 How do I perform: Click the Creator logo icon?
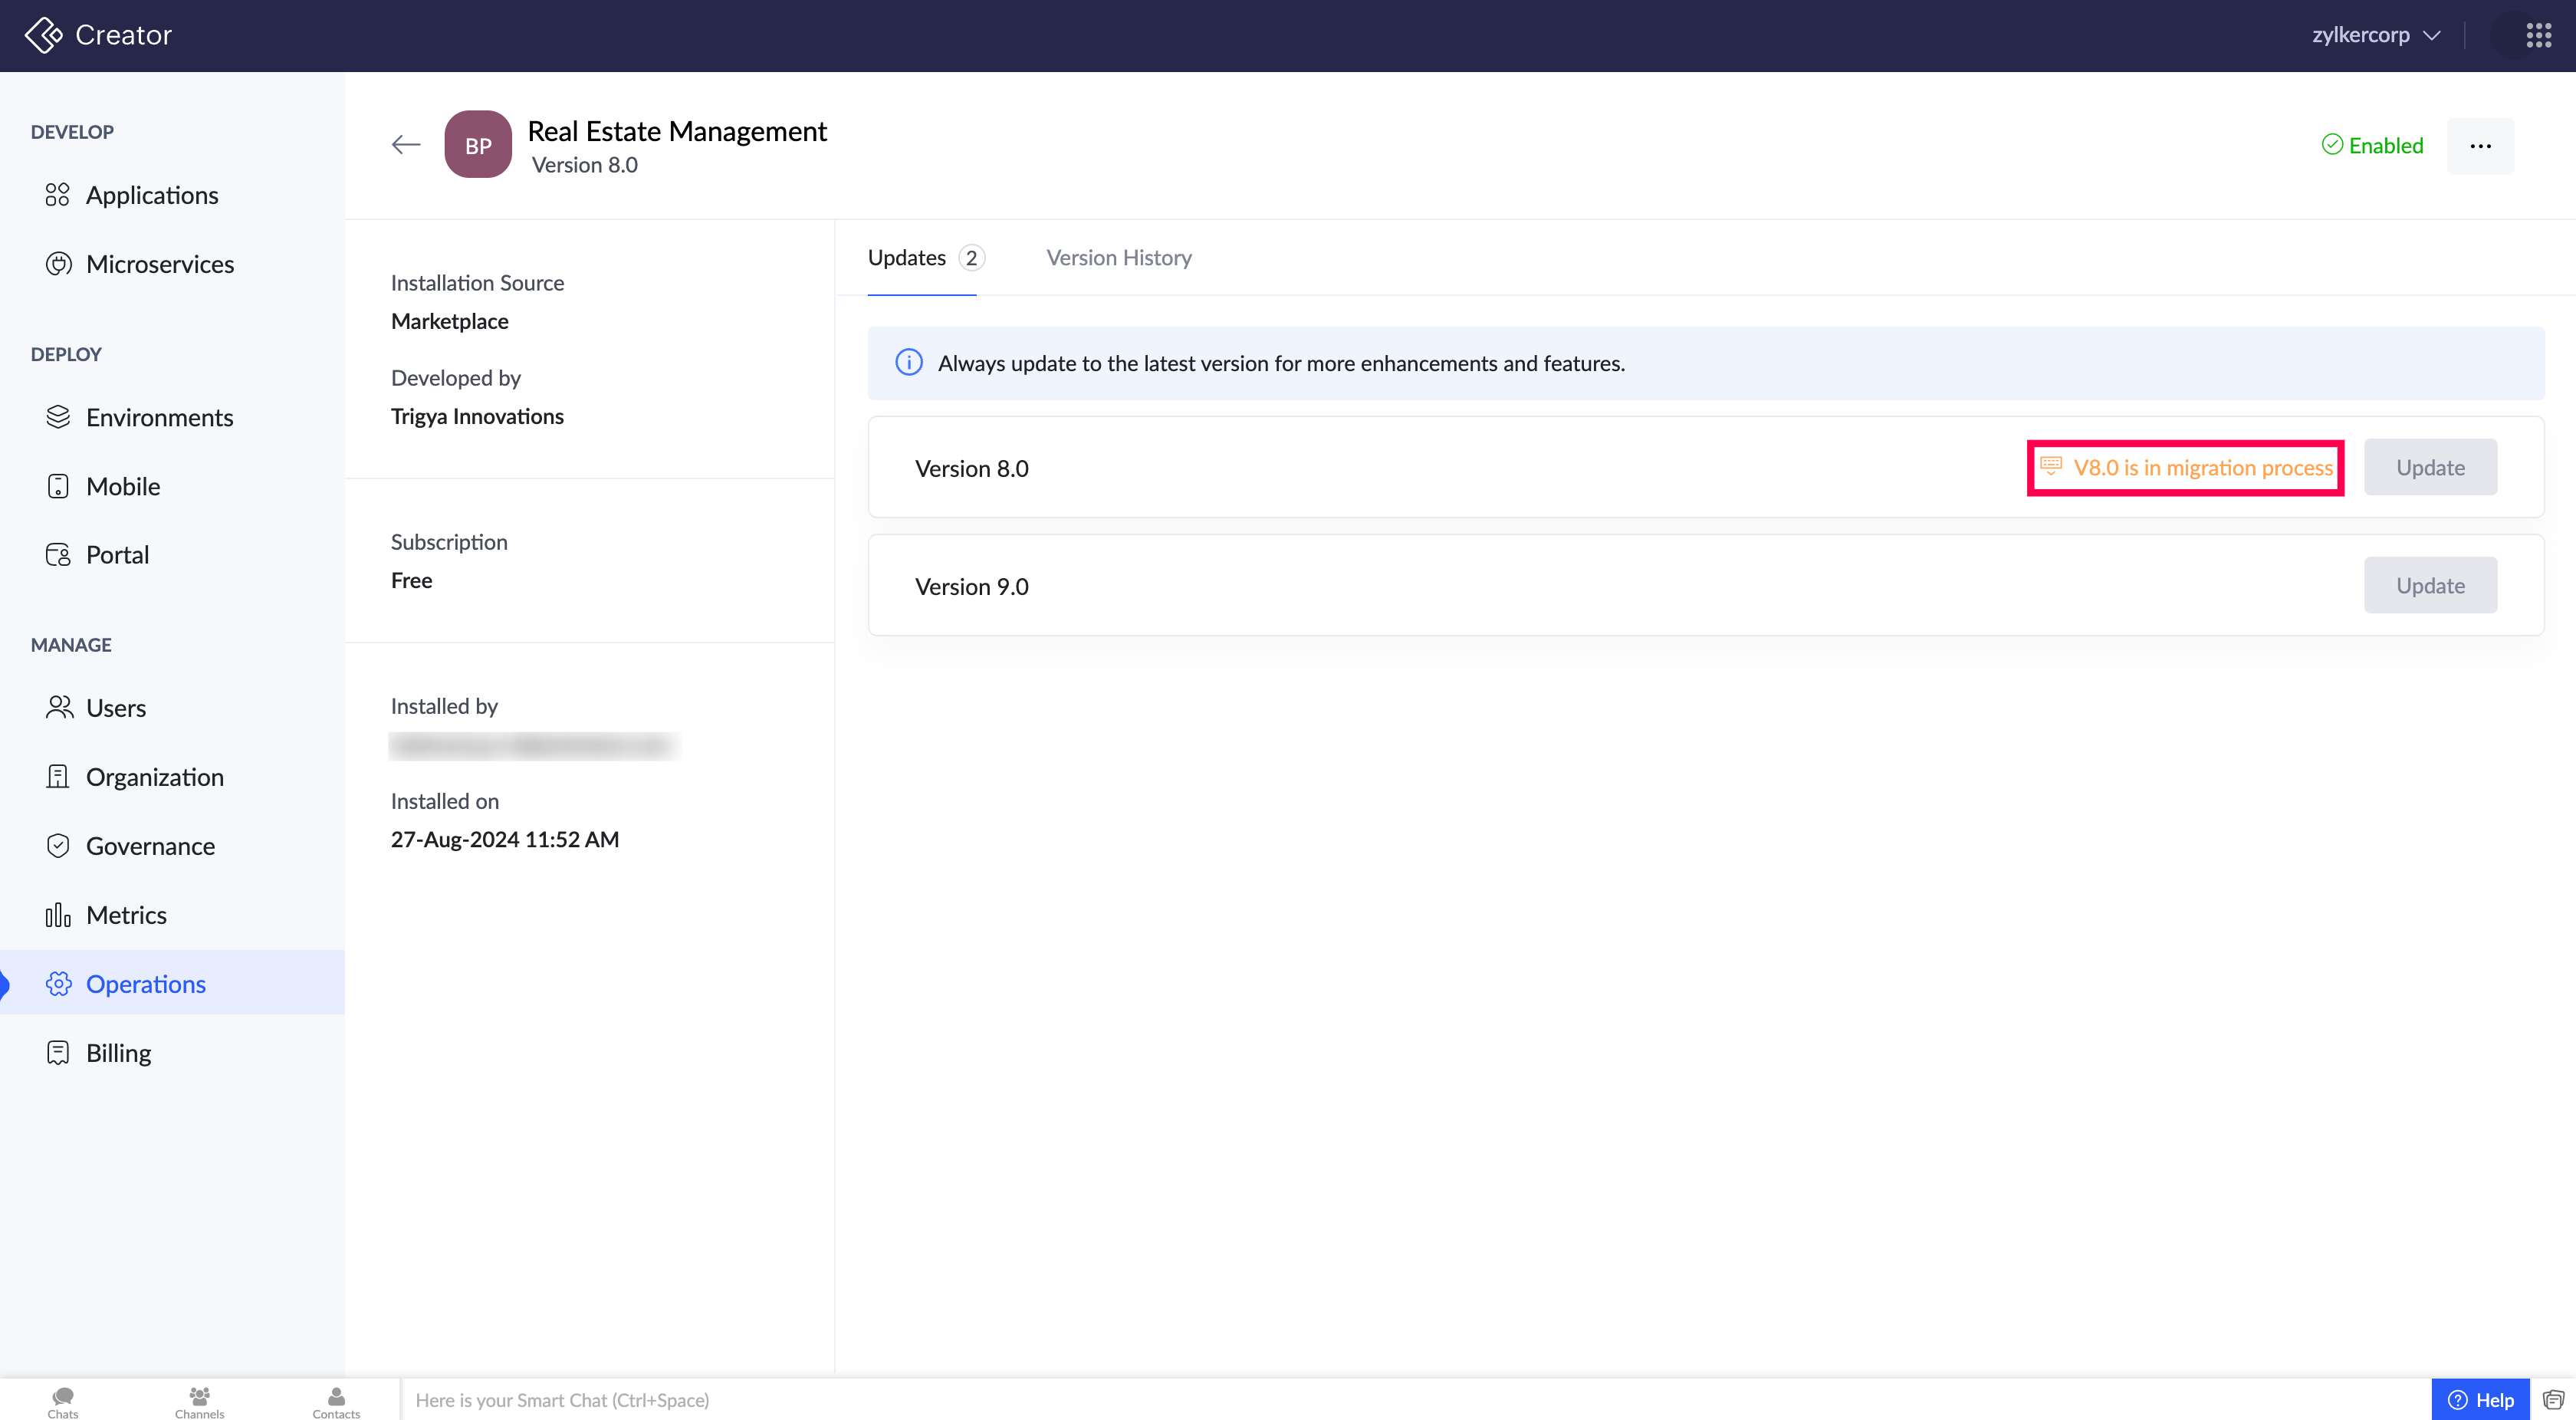coord(43,35)
